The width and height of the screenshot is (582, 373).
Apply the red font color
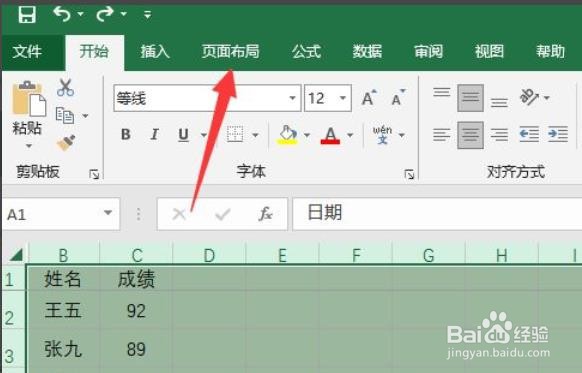330,135
